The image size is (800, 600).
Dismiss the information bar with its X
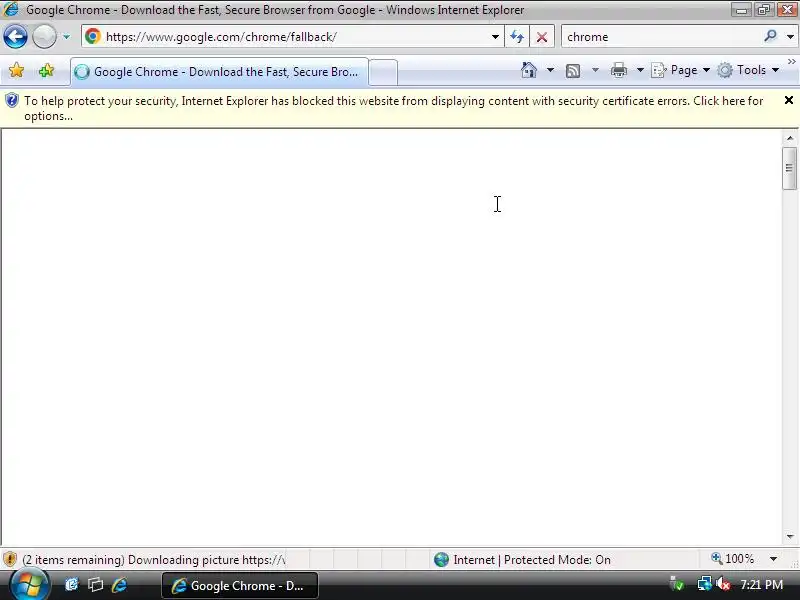(x=788, y=100)
